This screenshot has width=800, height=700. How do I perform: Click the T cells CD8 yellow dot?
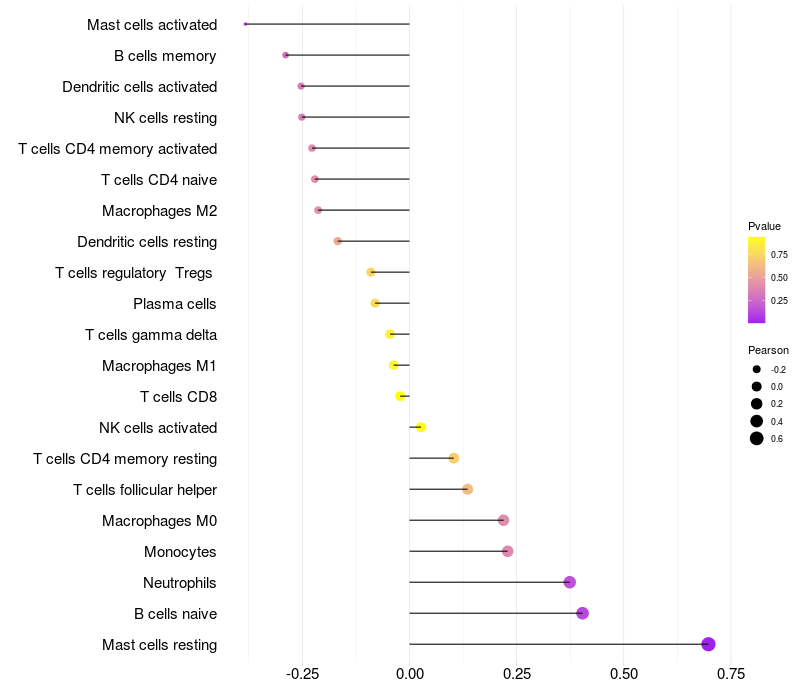(400, 396)
